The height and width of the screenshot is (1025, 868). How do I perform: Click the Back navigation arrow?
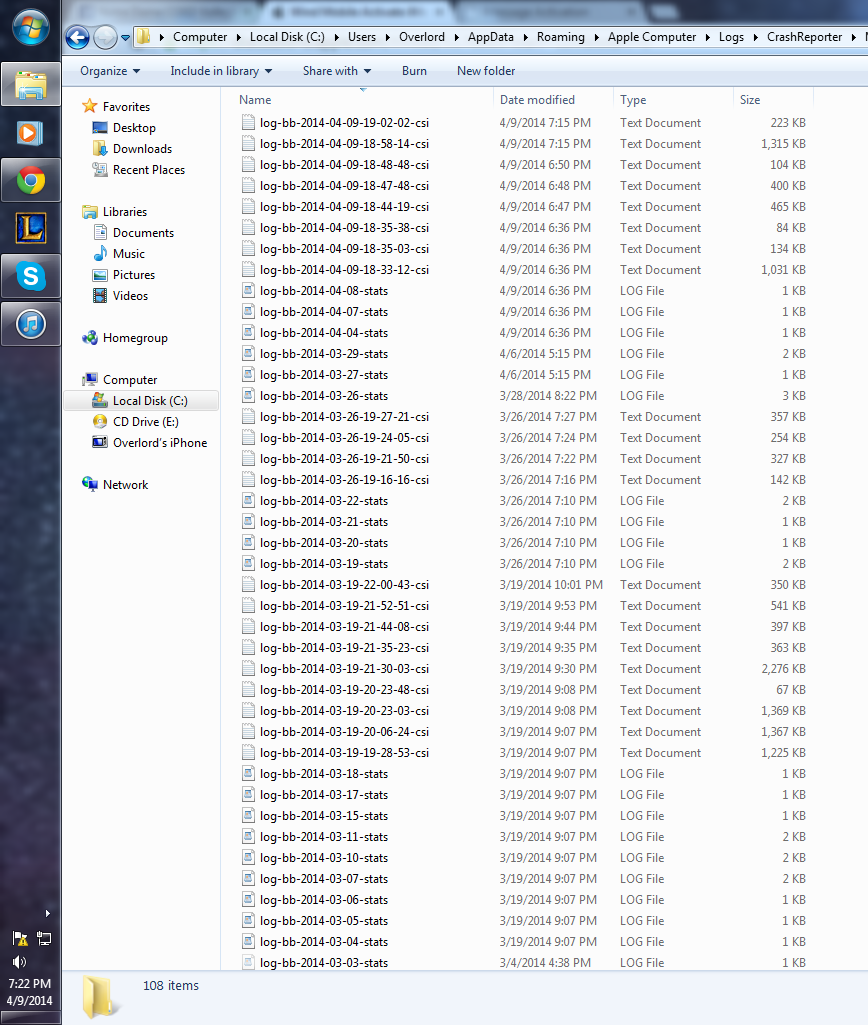pos(77,37)
